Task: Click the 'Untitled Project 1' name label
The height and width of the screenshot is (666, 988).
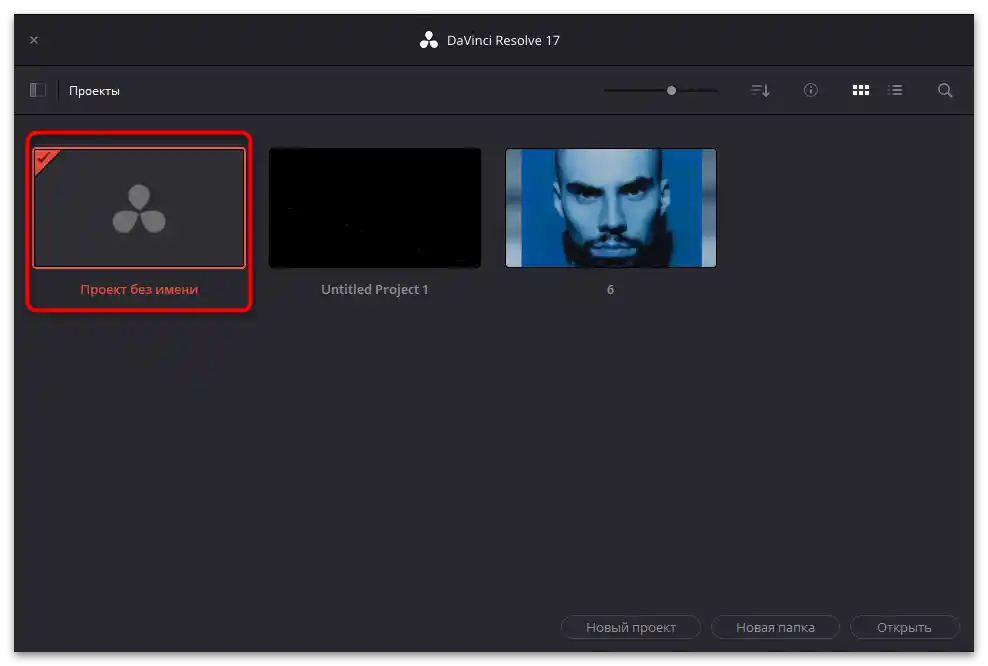Action: [x=375, y=290]
